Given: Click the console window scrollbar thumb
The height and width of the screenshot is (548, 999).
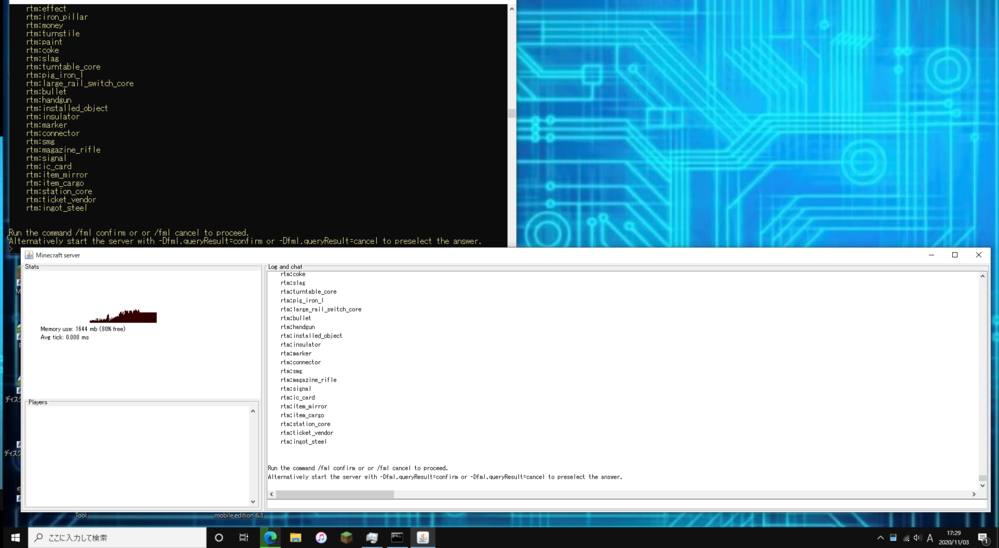Looking at the screenshot, I should [511, 113].
